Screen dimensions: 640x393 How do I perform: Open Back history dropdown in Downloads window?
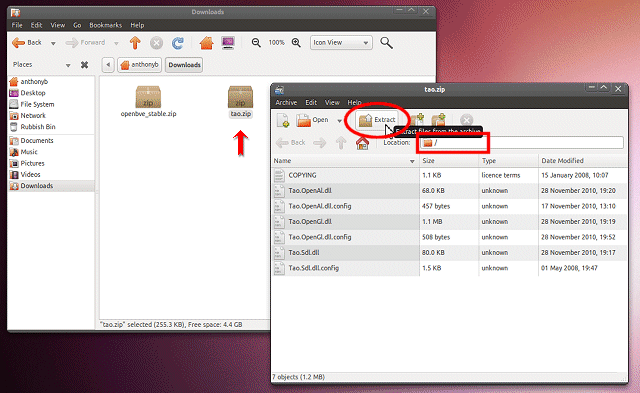(53, 43)
